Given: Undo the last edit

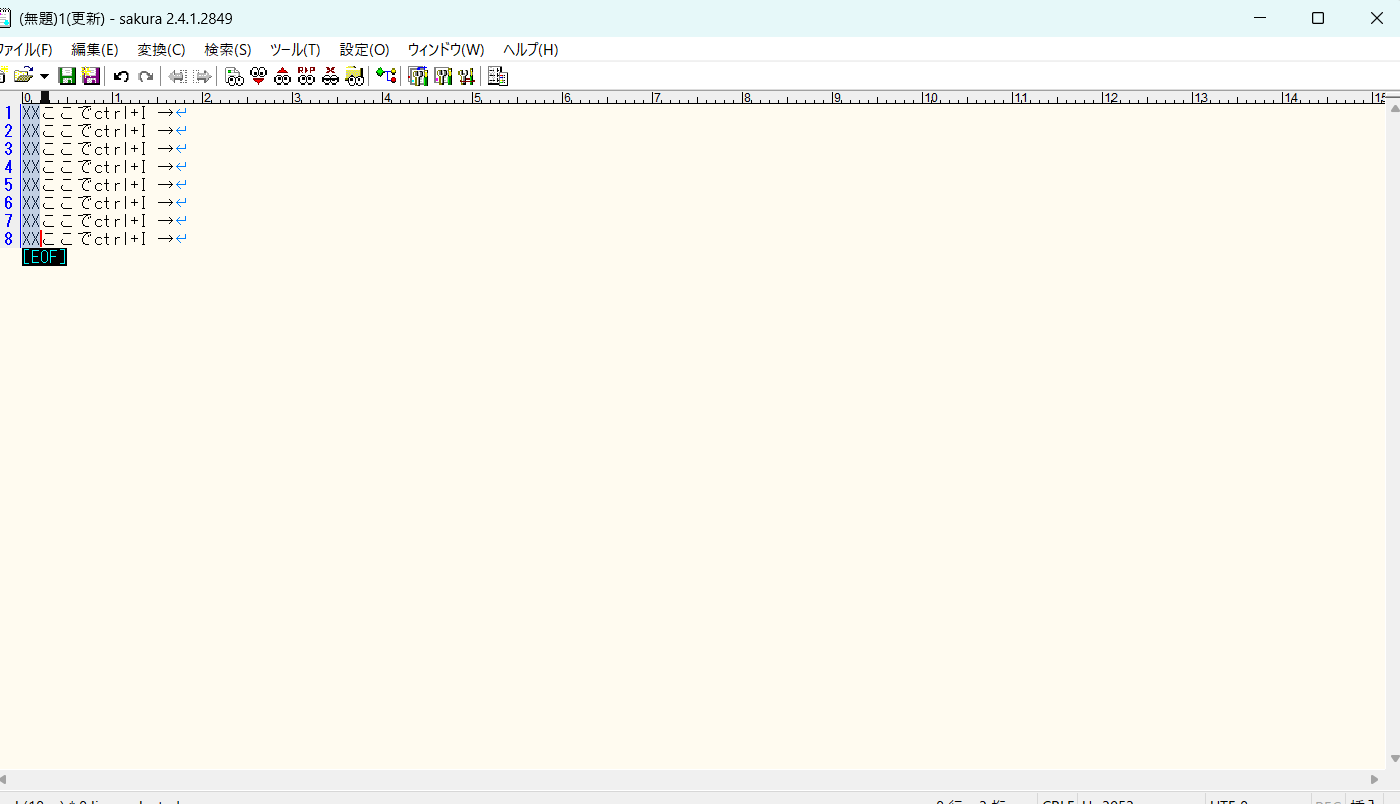Looking at the screenshot, I should [x=121, y=76].
